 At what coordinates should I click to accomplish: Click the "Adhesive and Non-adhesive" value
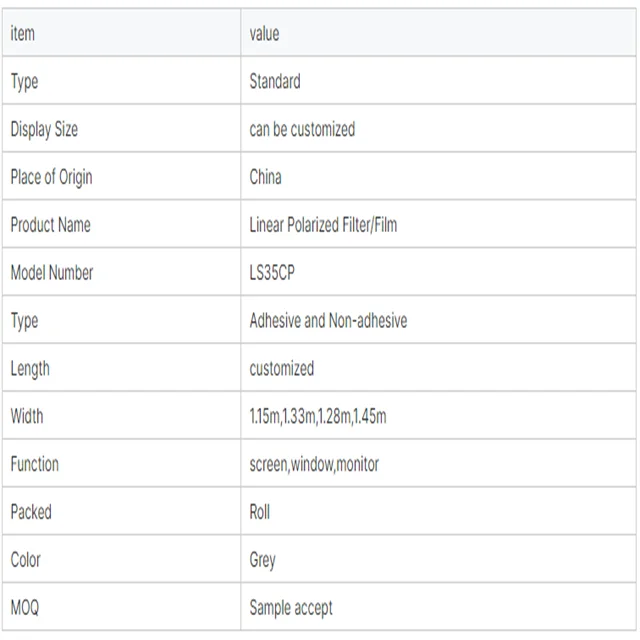click(x=328, y=321)
